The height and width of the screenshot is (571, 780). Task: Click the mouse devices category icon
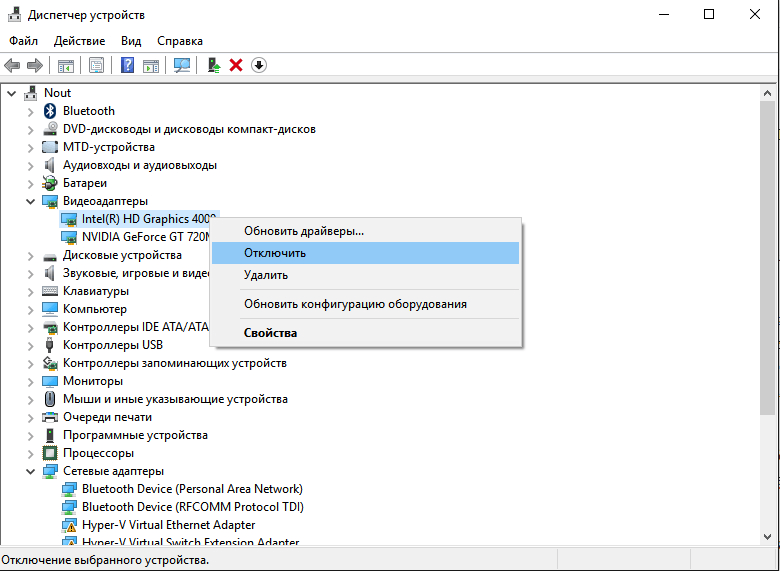[50, 399]
